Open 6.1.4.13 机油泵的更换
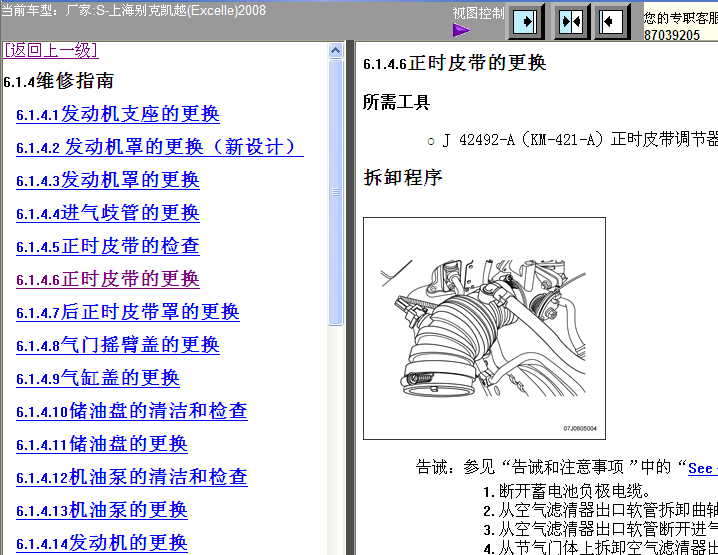The height and width of the screenshot is (555, 718). click(x=102, y=510)
